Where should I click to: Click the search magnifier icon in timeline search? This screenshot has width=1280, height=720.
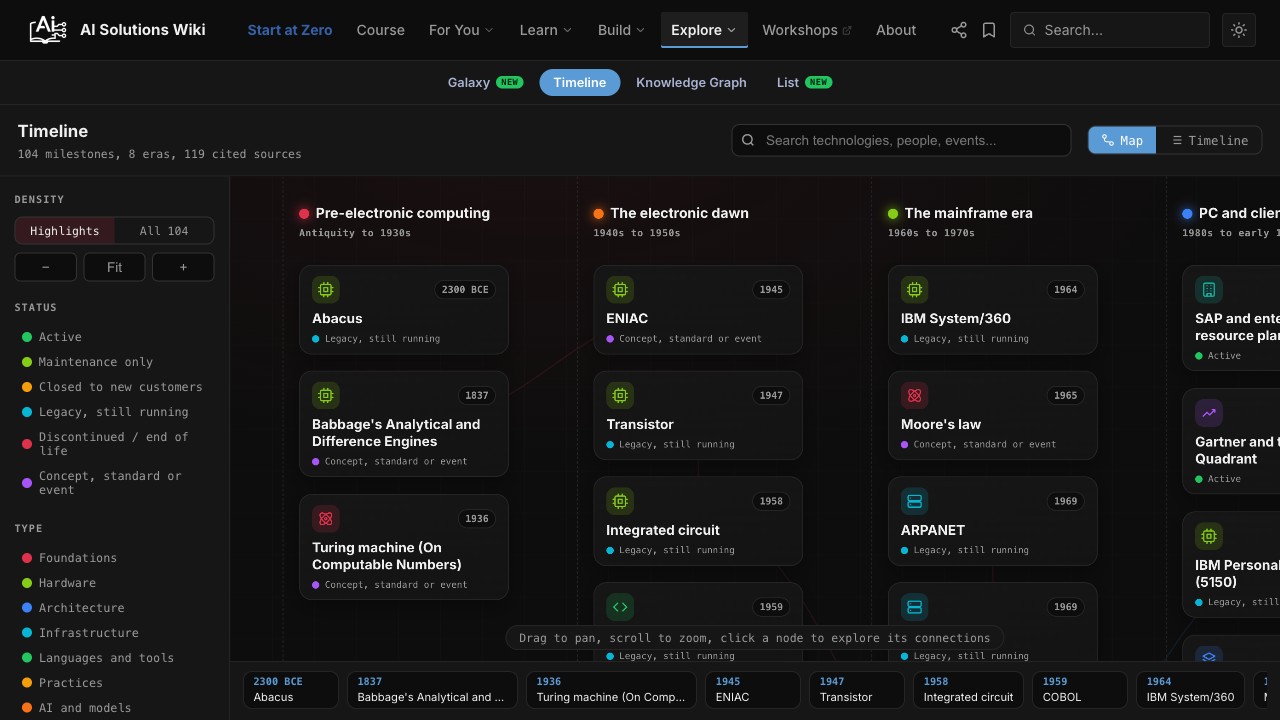tap(749, 140)
